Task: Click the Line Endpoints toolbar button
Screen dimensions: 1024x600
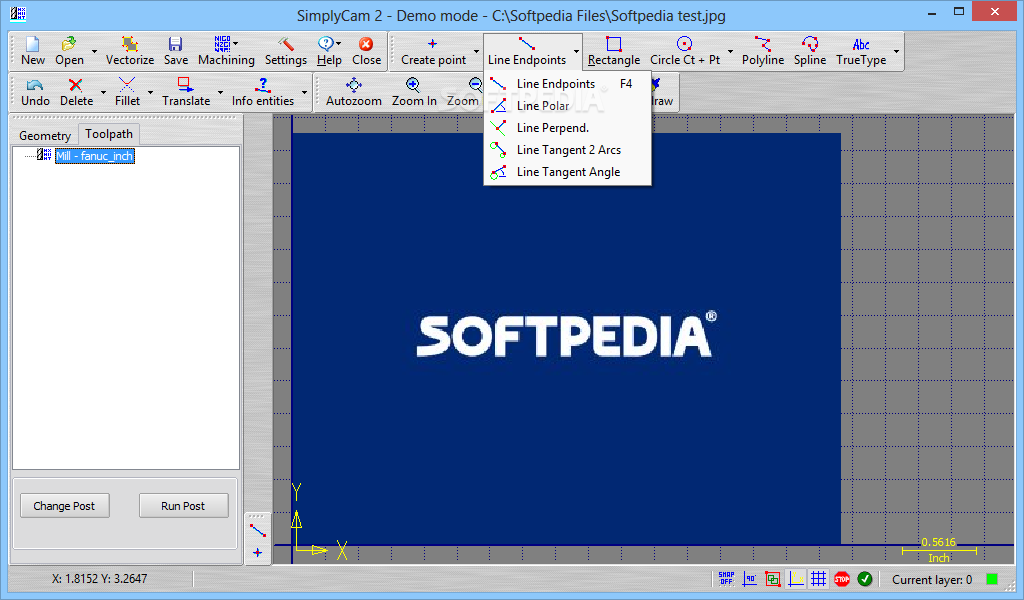Action: pos(527,52)
